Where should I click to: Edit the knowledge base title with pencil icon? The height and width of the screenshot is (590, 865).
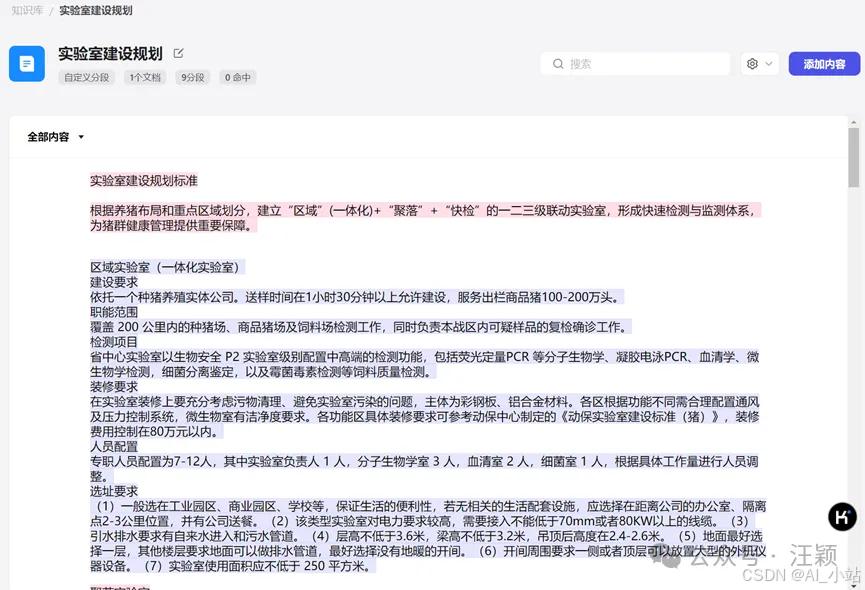tap(178, 53)
